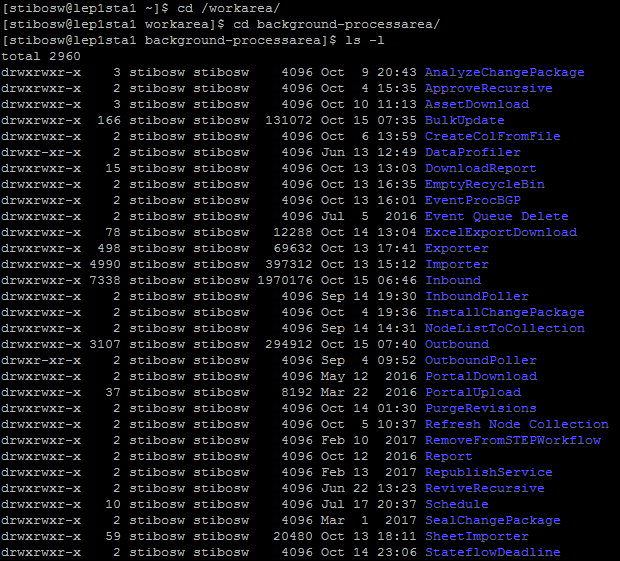The height and width of the screenshot is (561, 620).
Task: Select the Event Queue Delete directory name
Action: tap(496, 217)
